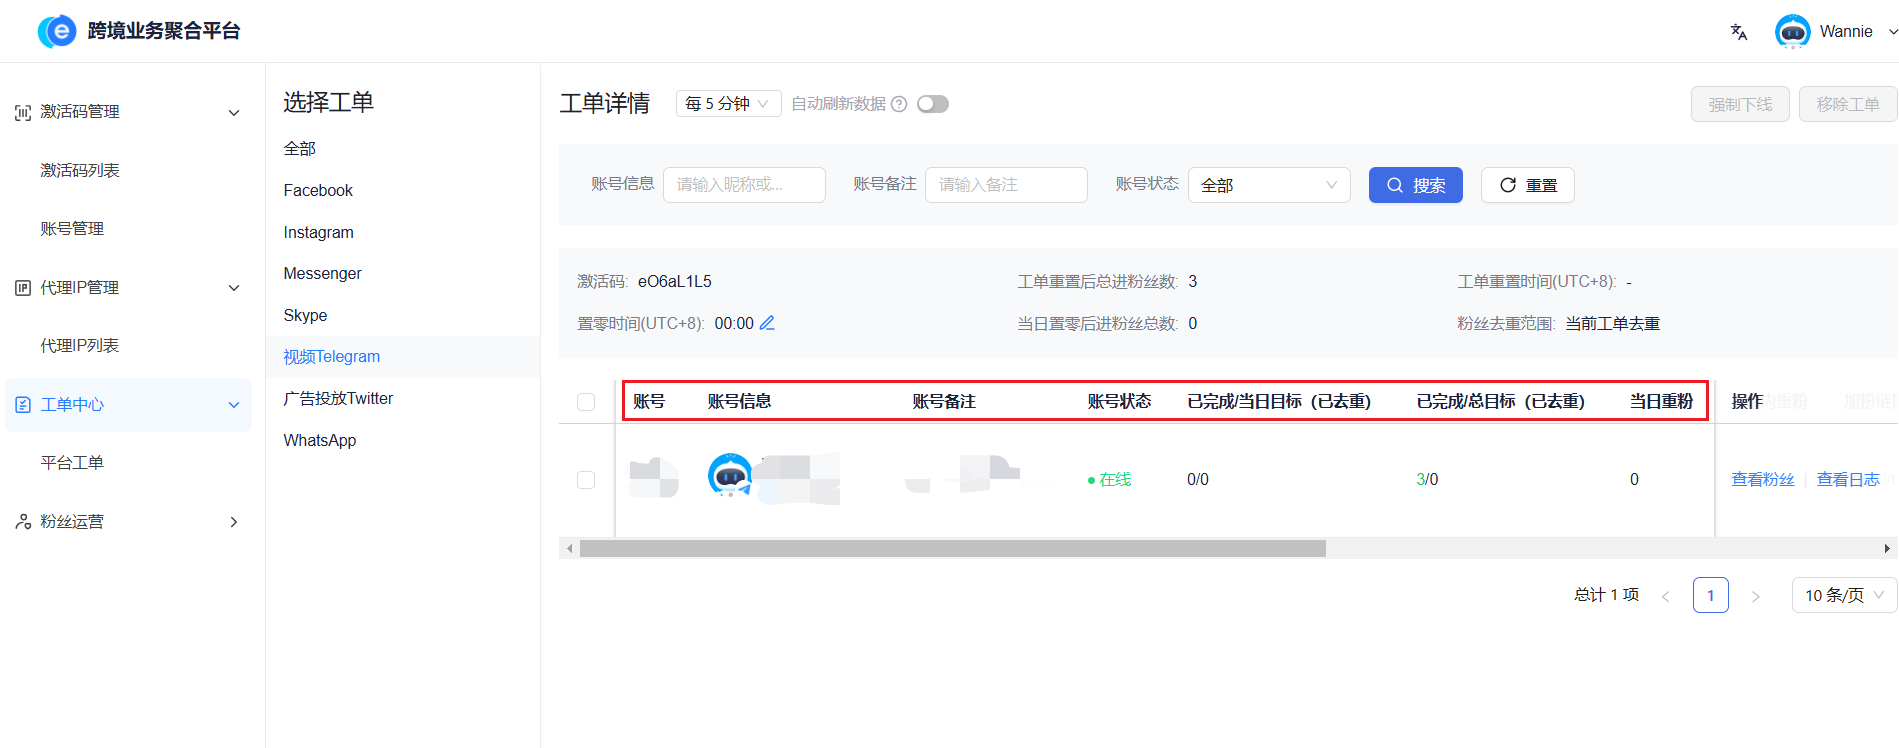This screenshot has width=1899, height=748.
Task: Click the robot avatar in account row
Action: (x=730, y=475)
